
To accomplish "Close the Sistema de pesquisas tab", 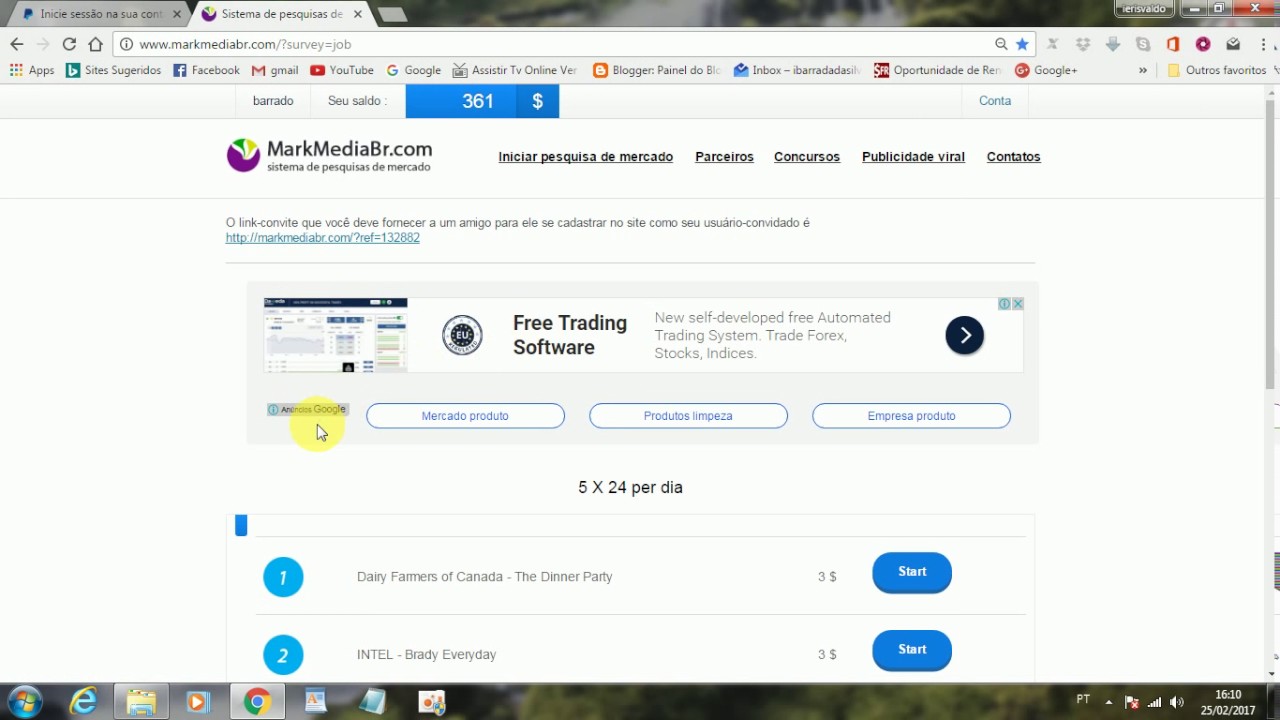I will (358, 14).
